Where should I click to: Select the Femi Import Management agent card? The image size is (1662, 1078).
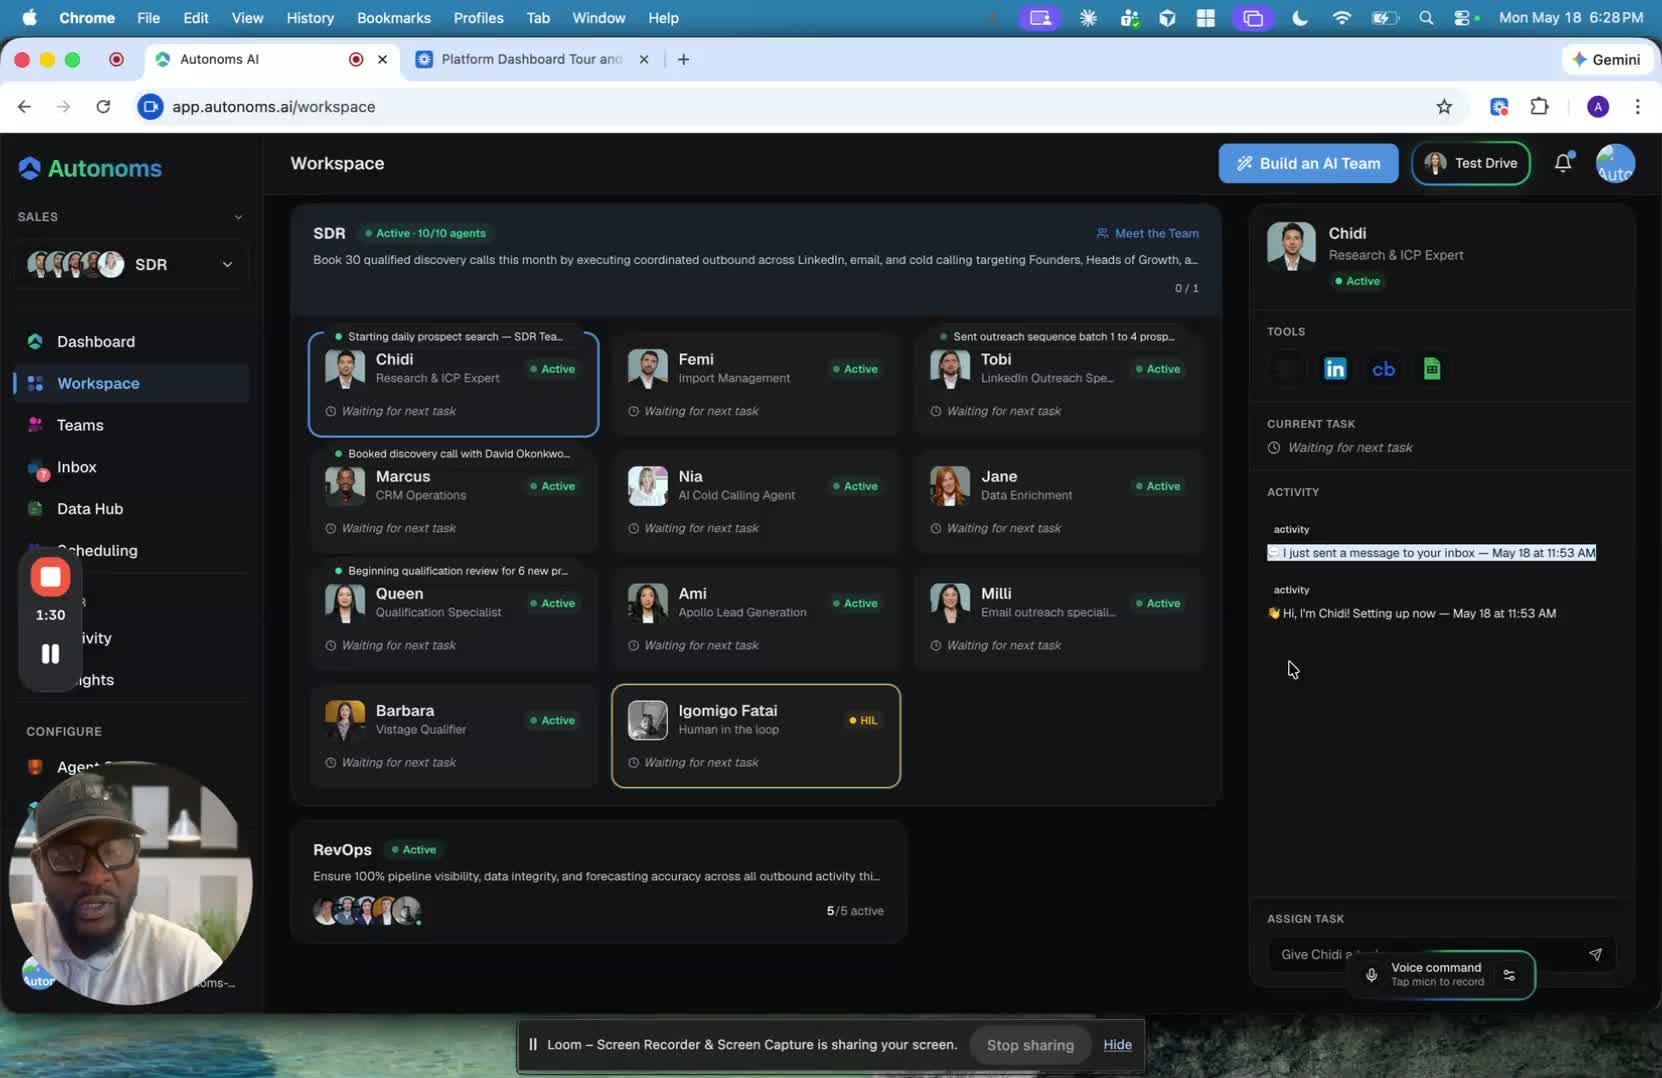[x=756, y=384]
